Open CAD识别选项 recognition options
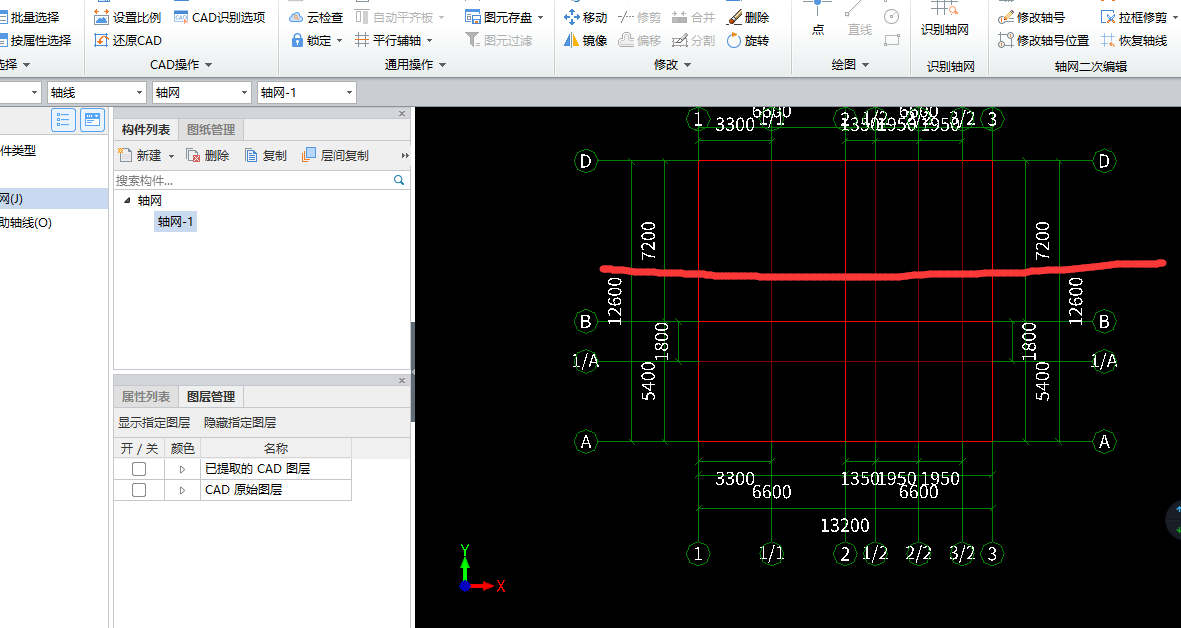The width and height of the screenshot is (1181, 628). tap(219, 17)
